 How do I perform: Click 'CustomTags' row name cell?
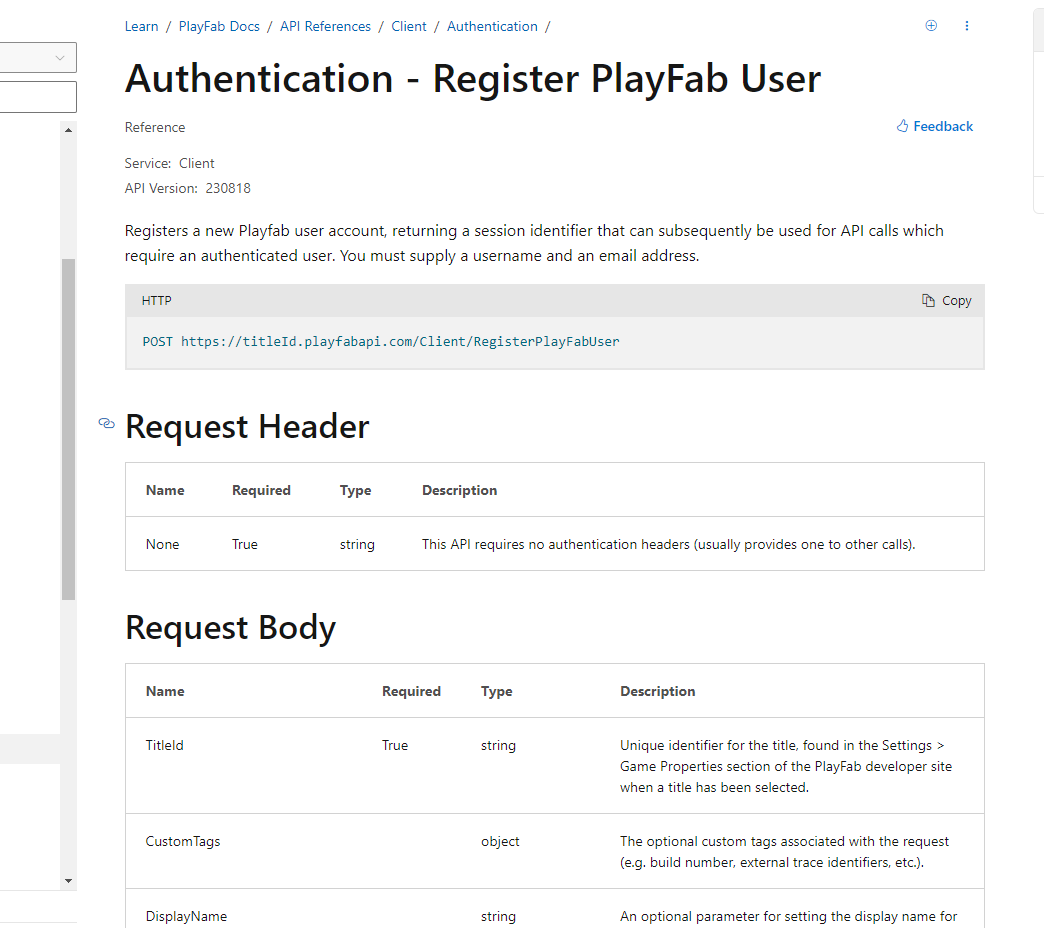coord(183,841)
